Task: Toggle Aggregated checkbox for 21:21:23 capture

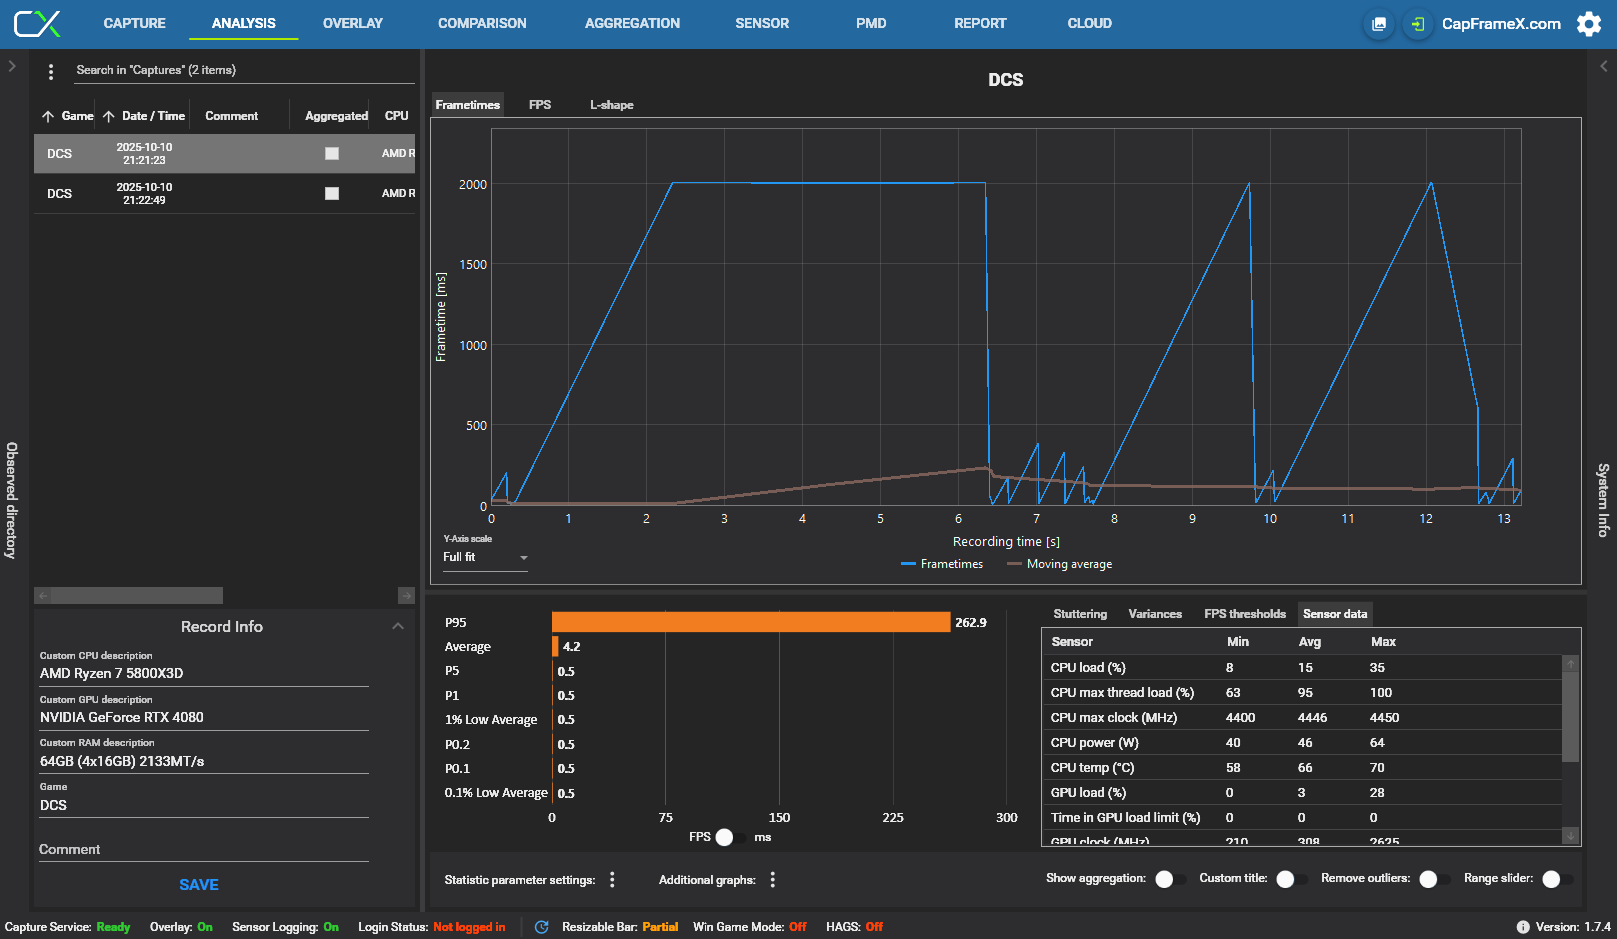Action: point(332,154)
